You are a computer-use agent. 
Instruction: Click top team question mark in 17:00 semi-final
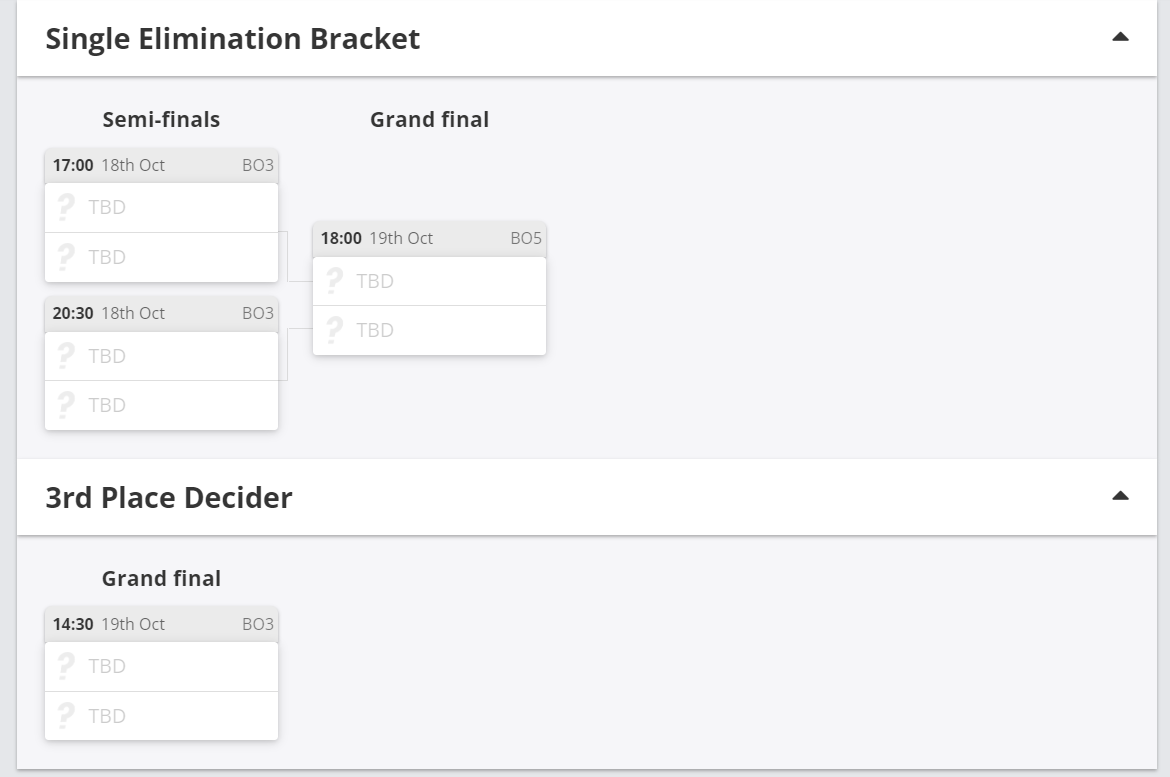(66, 207)
